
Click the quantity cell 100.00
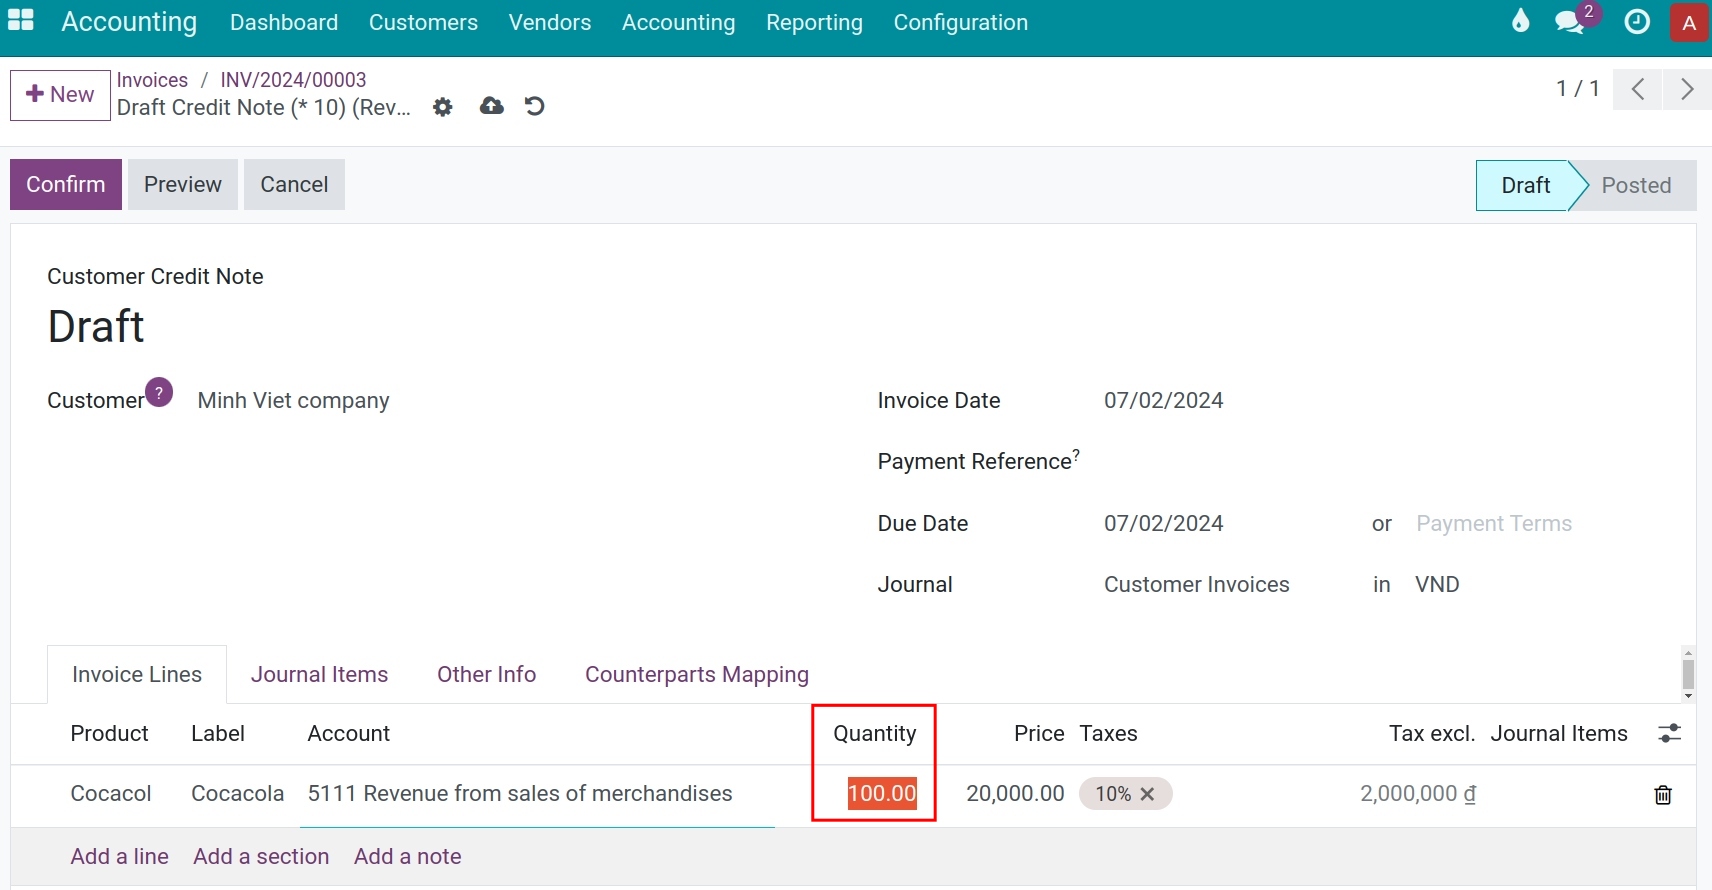pos(882,794)
